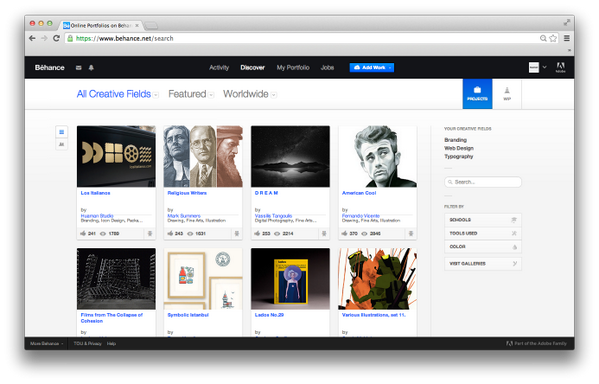Add American Cool to a collection
599x384 pixels.
411,233
